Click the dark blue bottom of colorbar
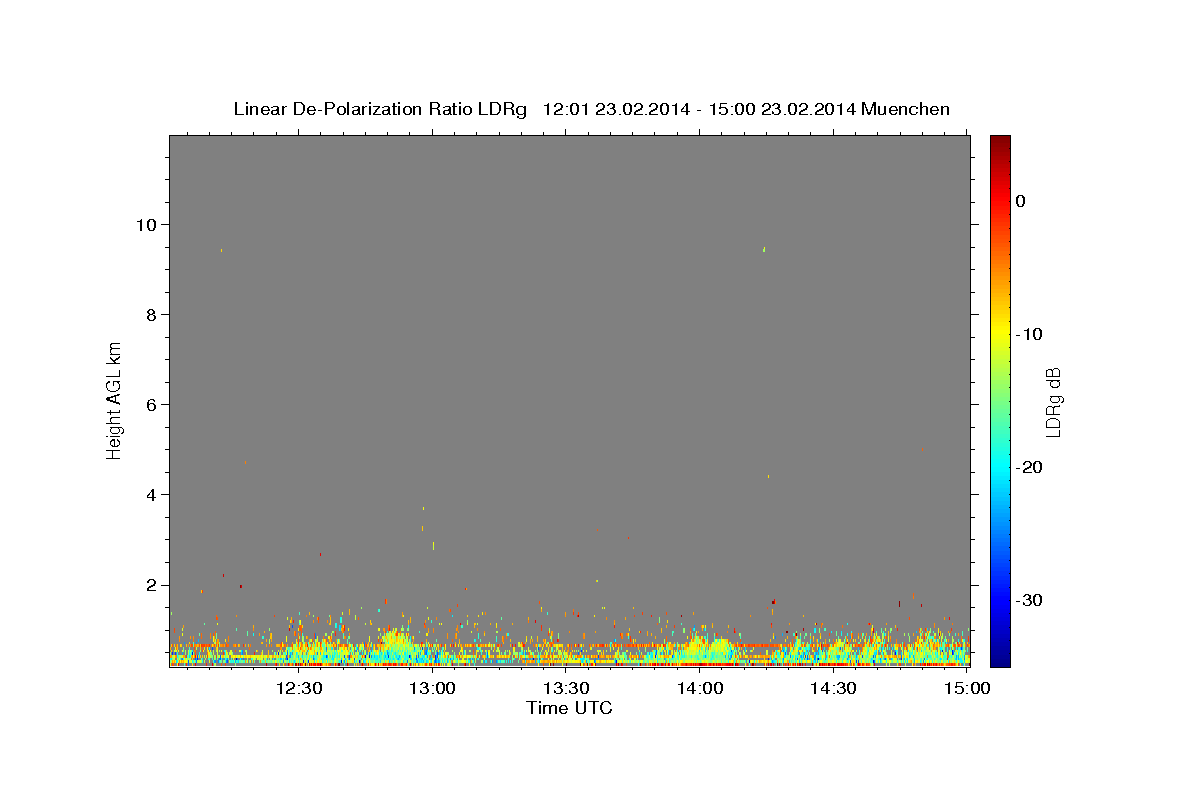The width and height of the screenshot is (1200, 800). click(1000, 659)
